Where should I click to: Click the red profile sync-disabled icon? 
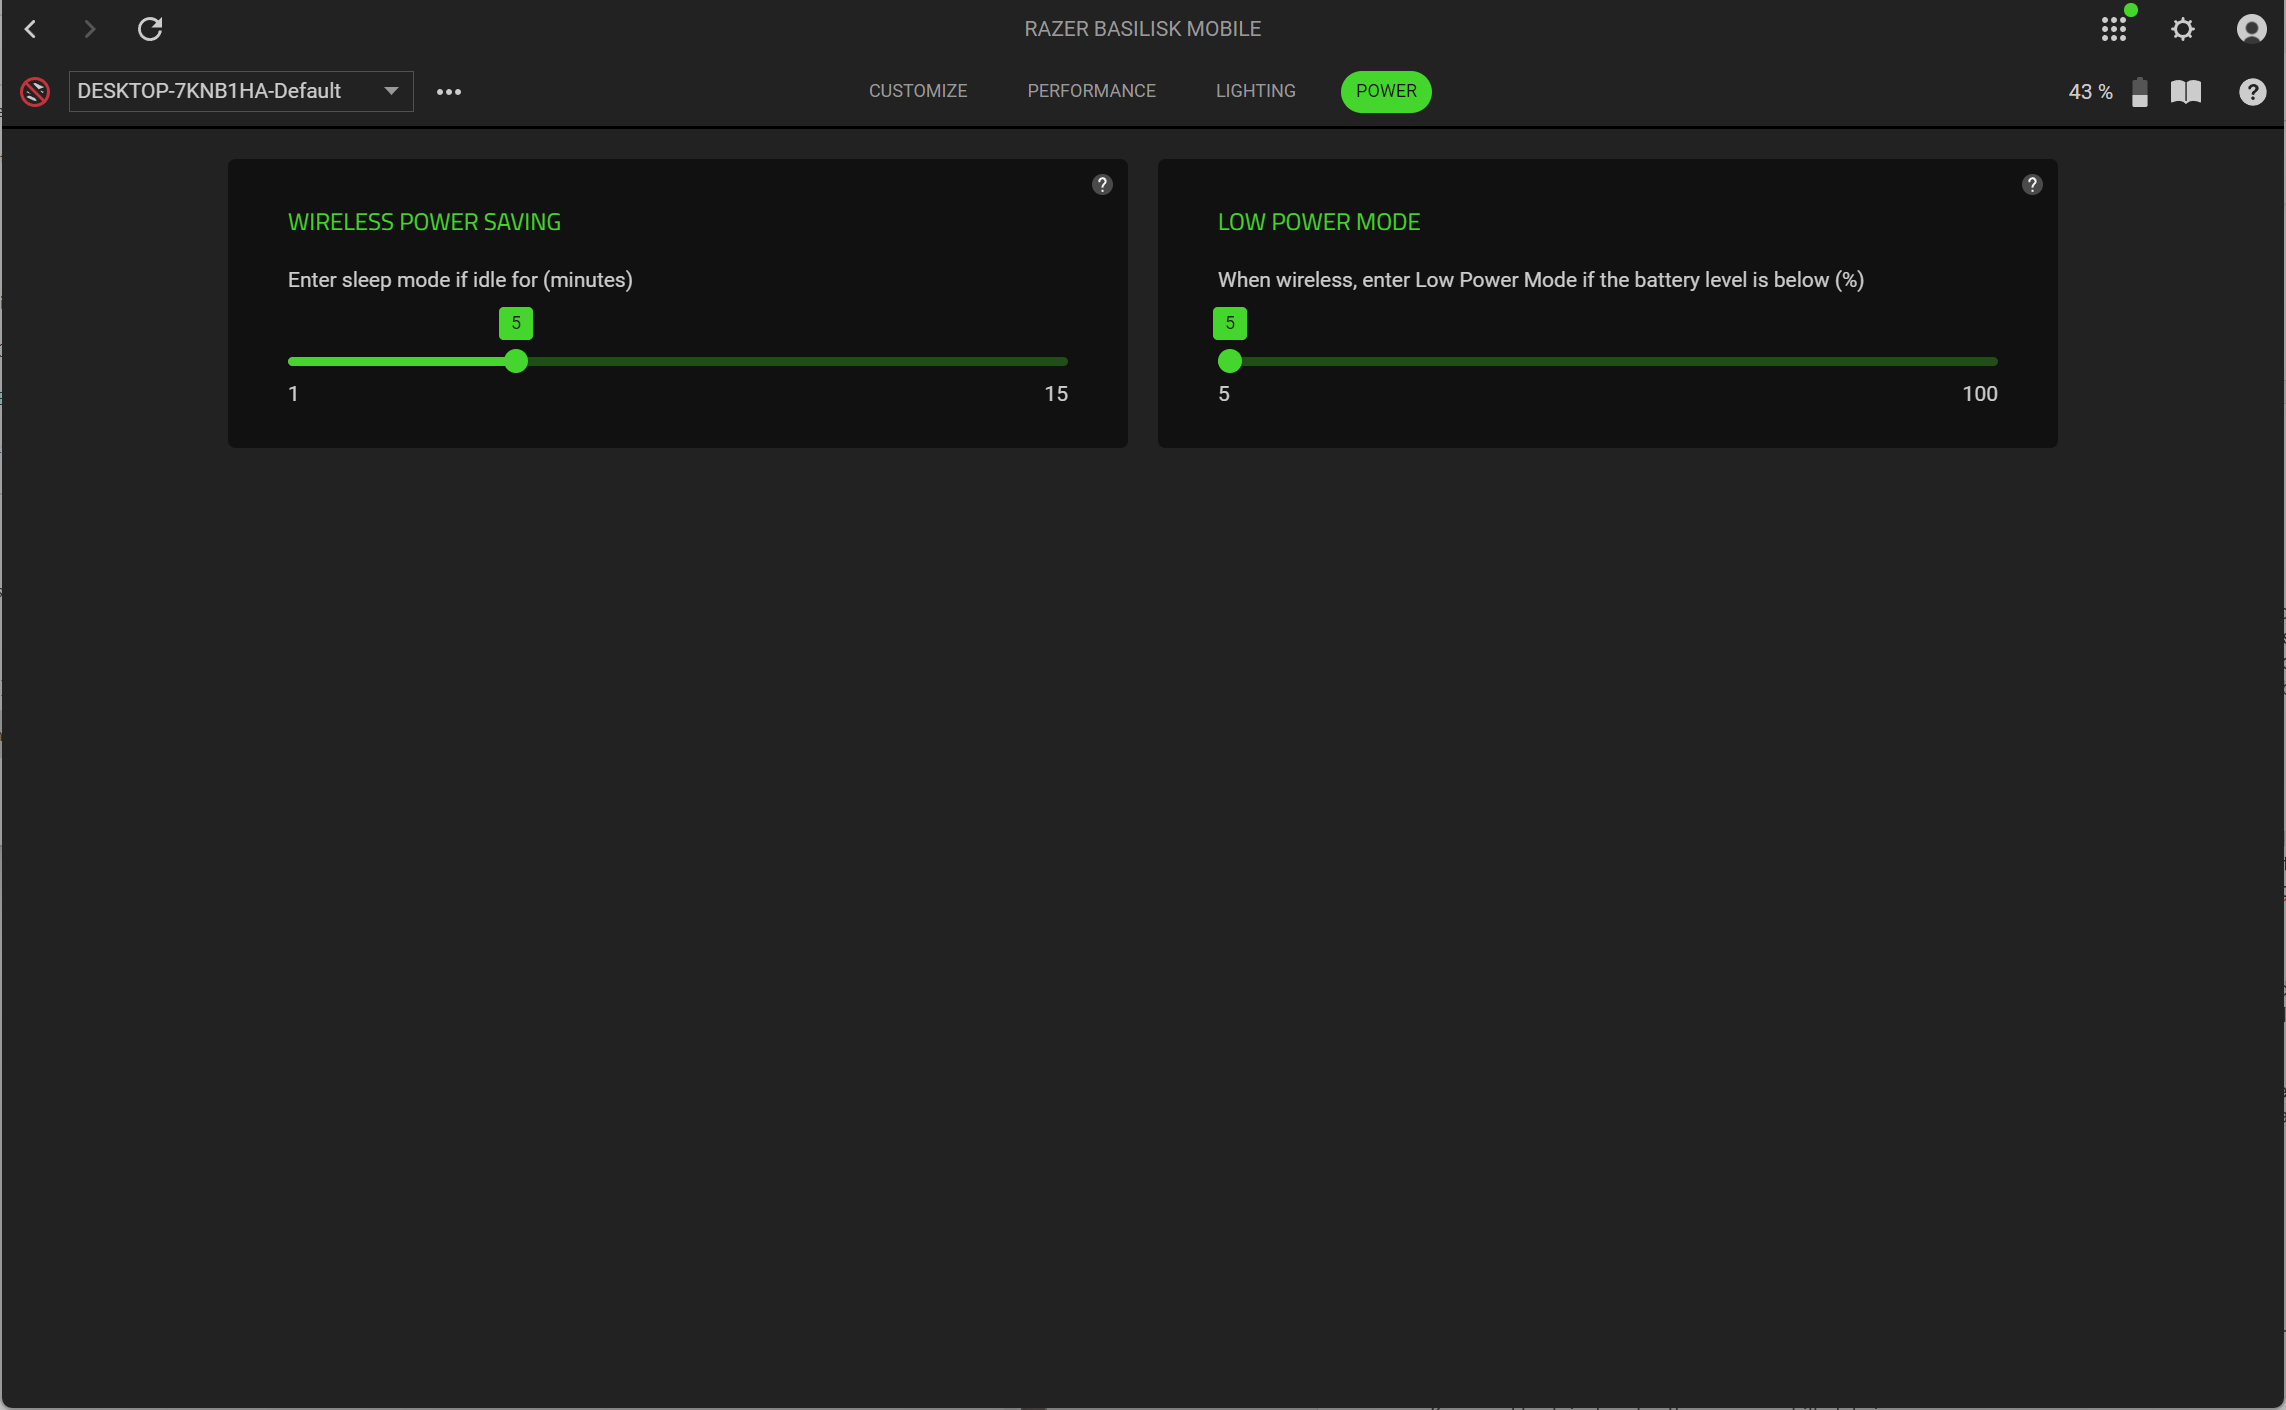click(x=35, y=92)
